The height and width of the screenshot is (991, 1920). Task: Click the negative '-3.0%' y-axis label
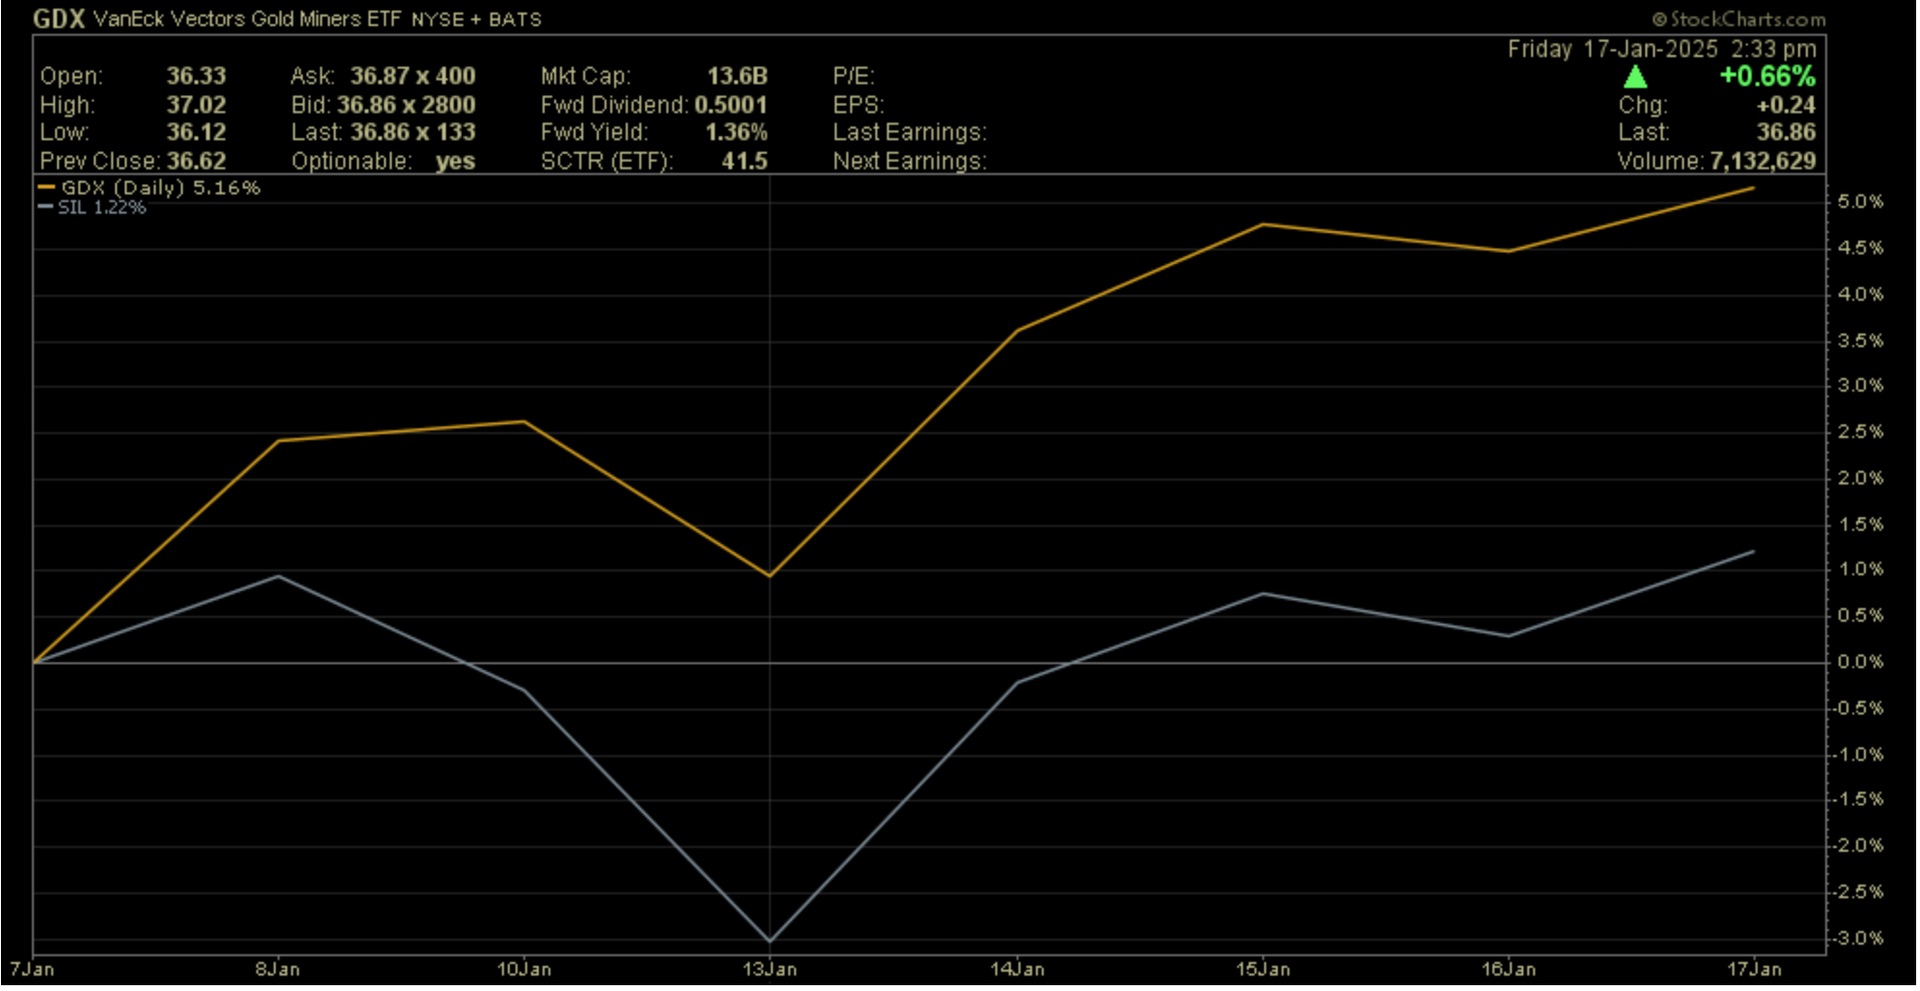(x=1857, y=939)
